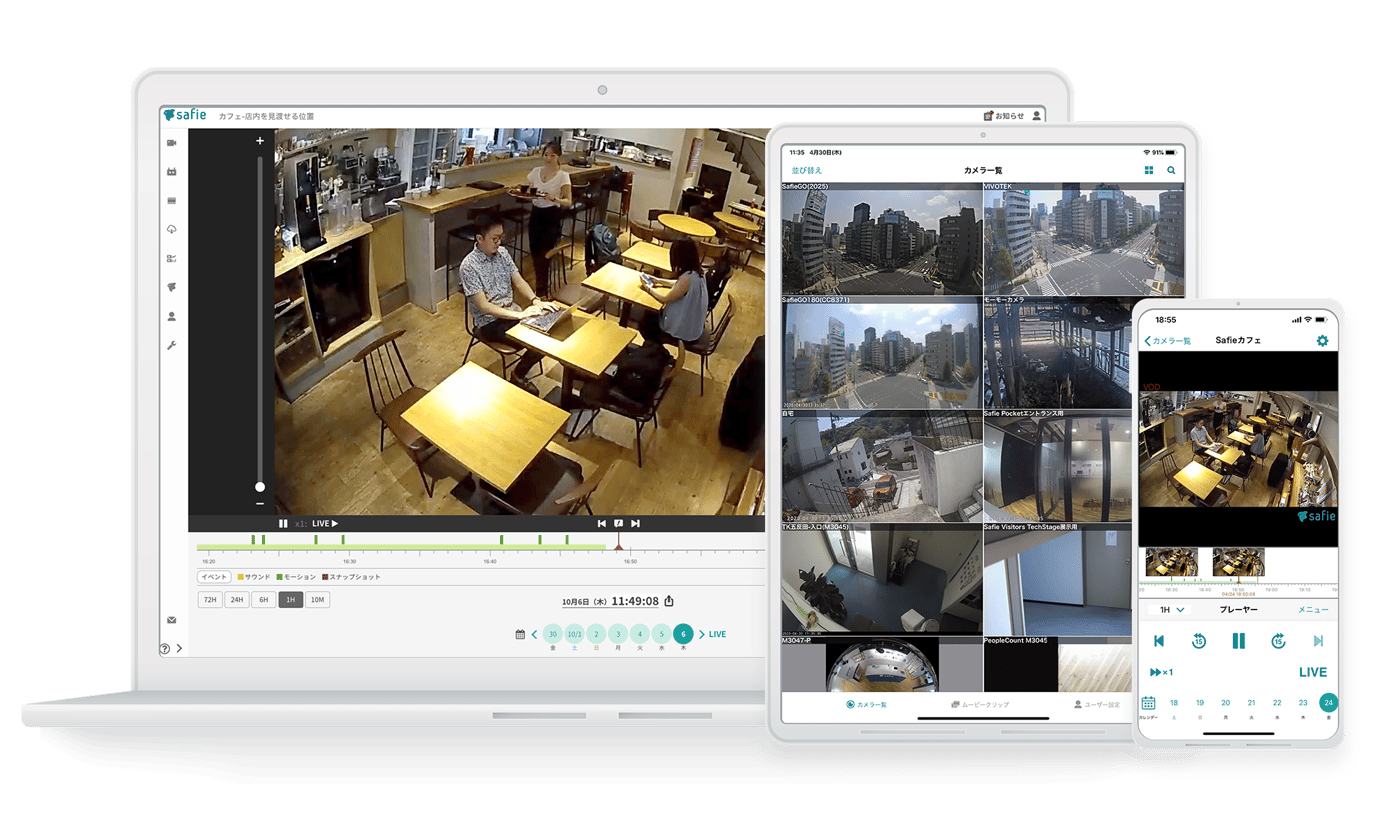Select the 1H timeline range

291,600
